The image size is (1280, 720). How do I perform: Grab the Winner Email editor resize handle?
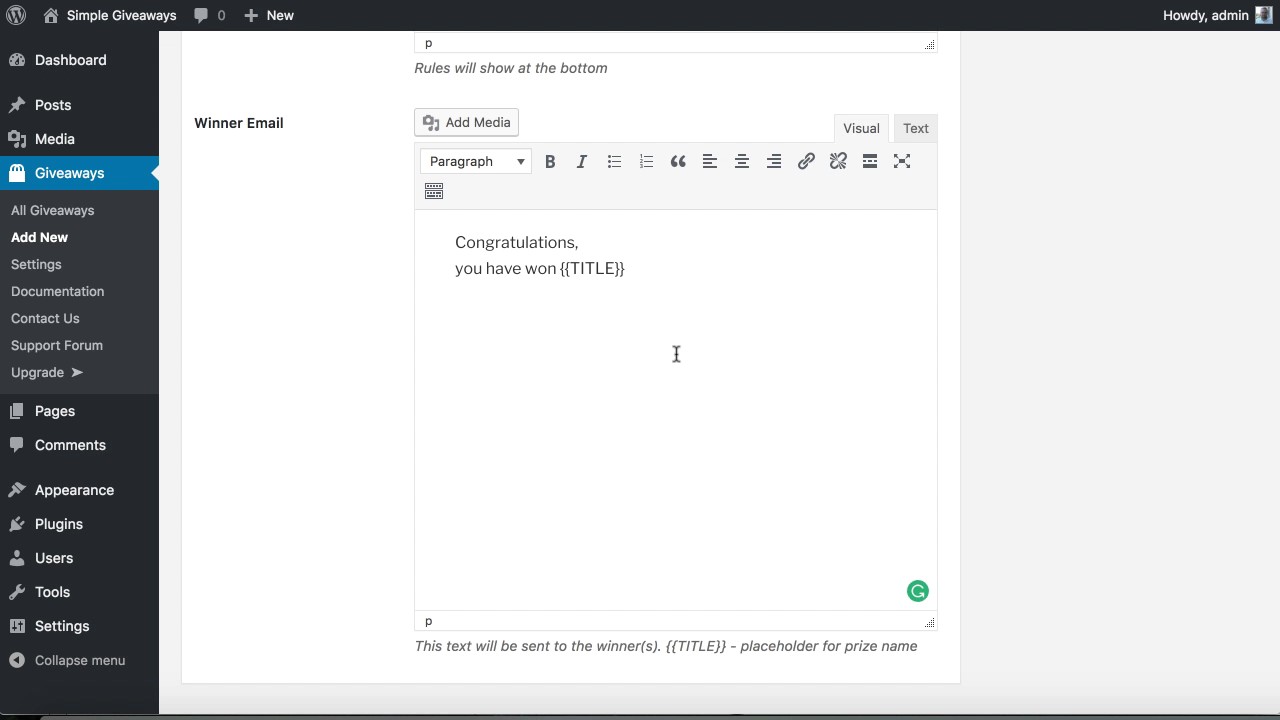click(930, 623)
